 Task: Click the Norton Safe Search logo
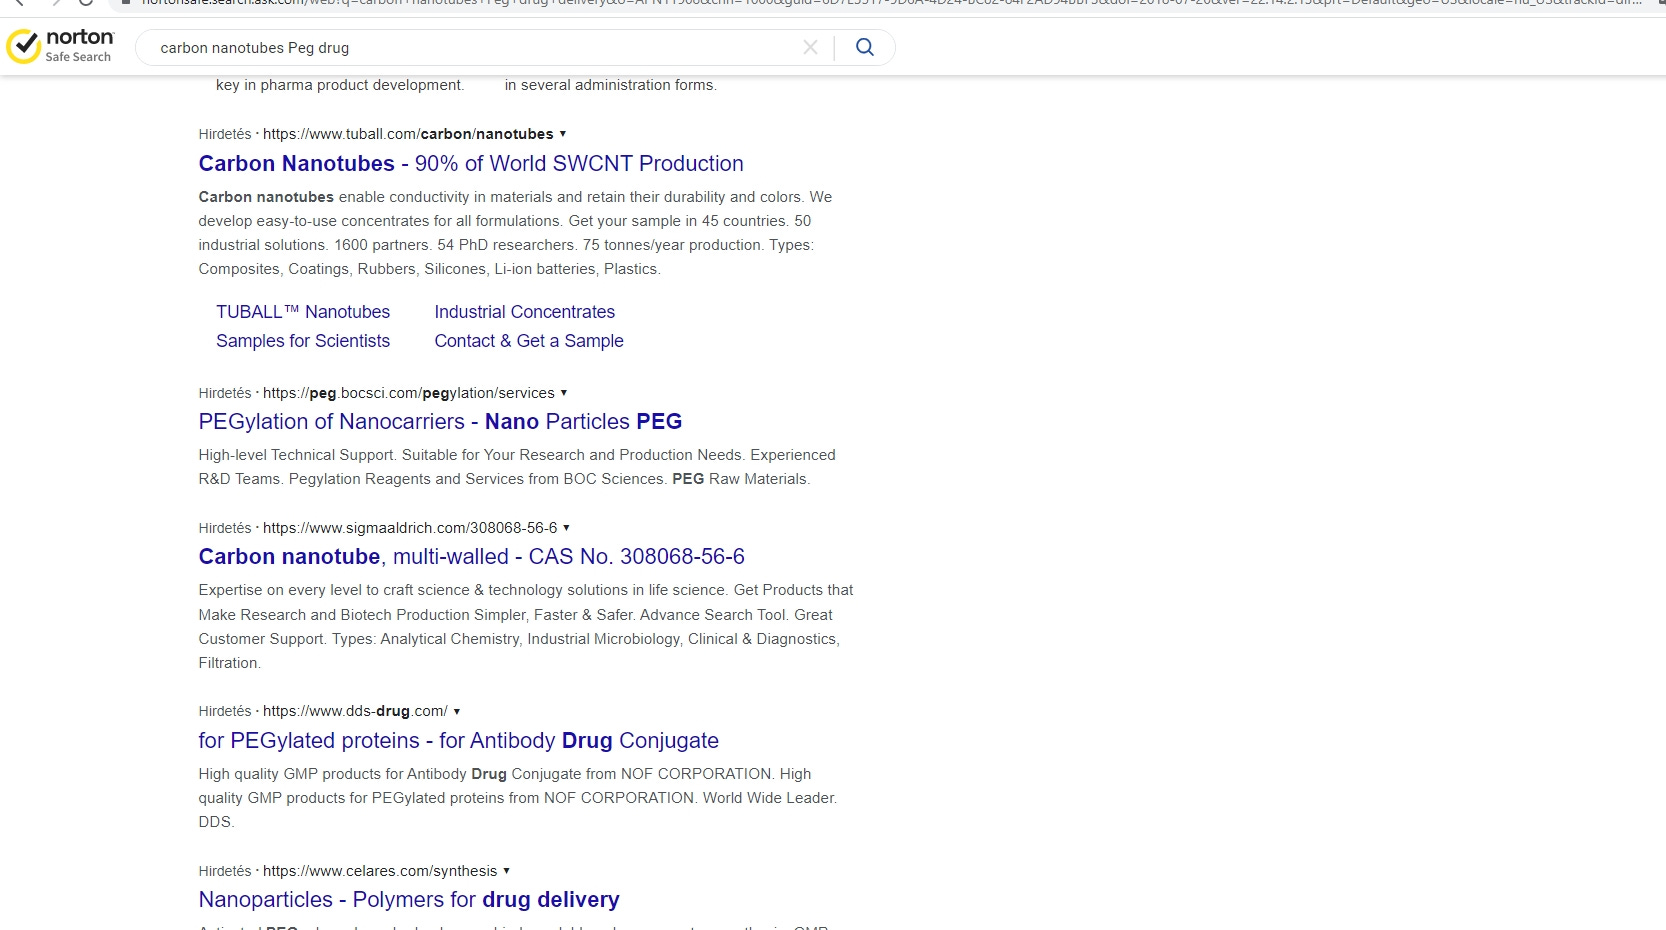pyautogui.click(x=60, y=46)
